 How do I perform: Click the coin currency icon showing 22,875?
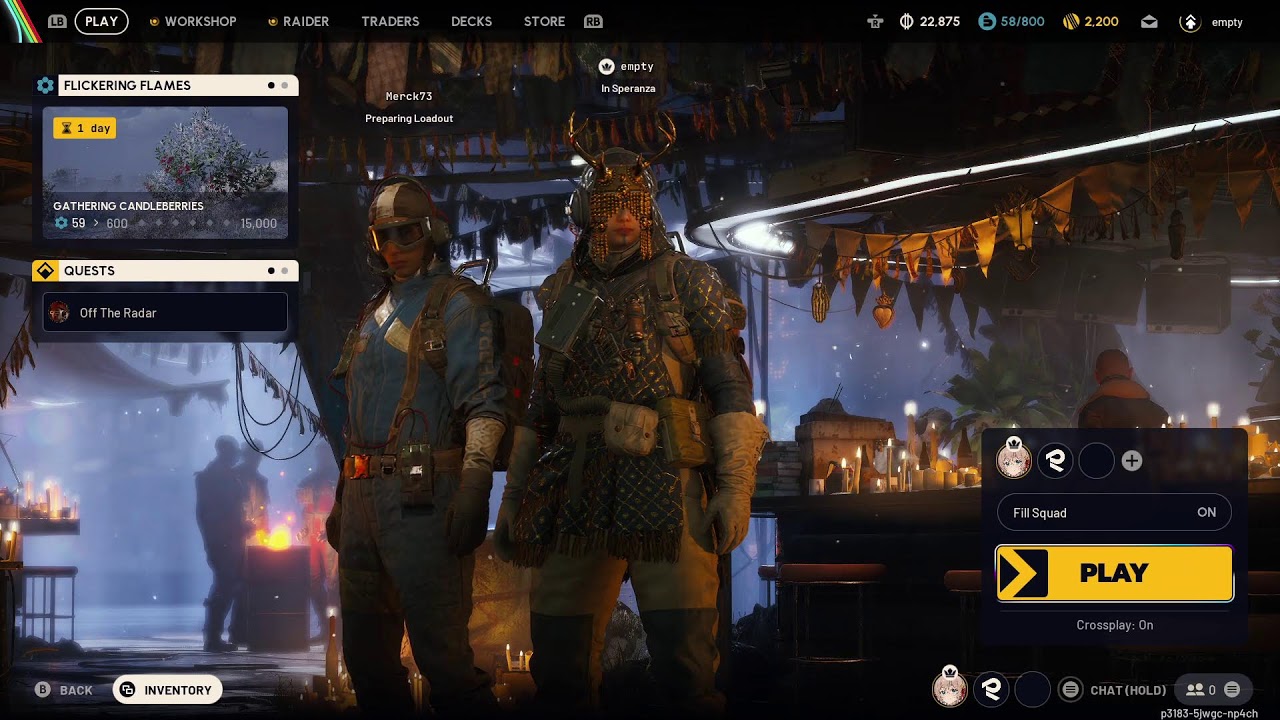tap(906, 21)
